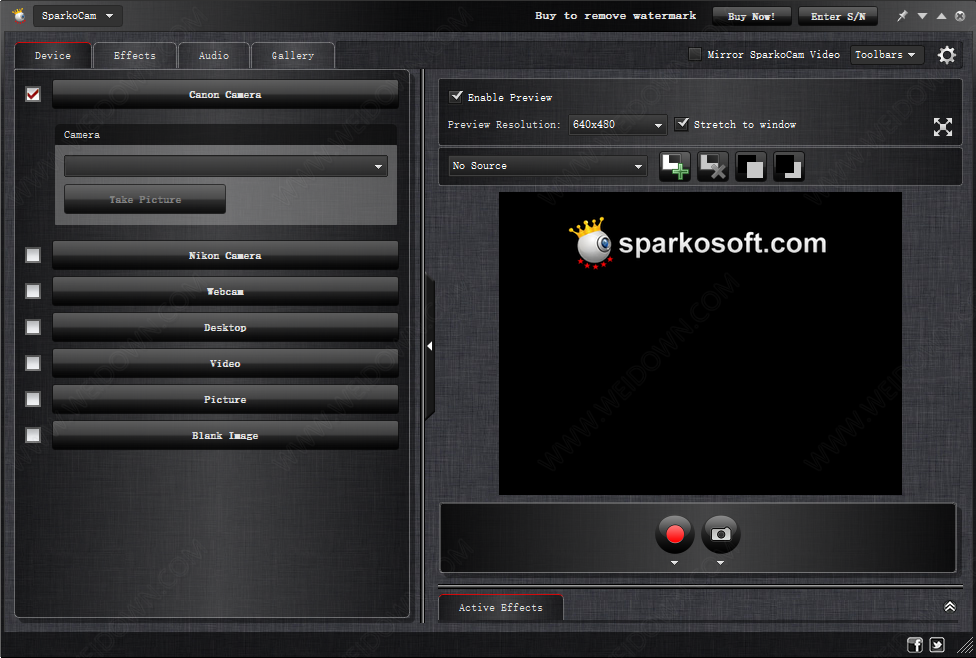
Task: Click the pin window icon in title bar
Action: point(902,16)
